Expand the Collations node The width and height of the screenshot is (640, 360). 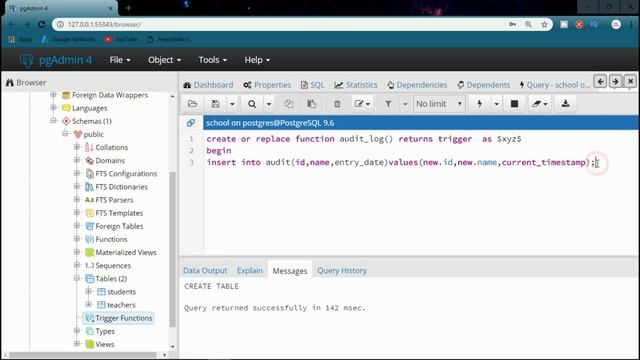pyautogui.click(x=77, y=147)
